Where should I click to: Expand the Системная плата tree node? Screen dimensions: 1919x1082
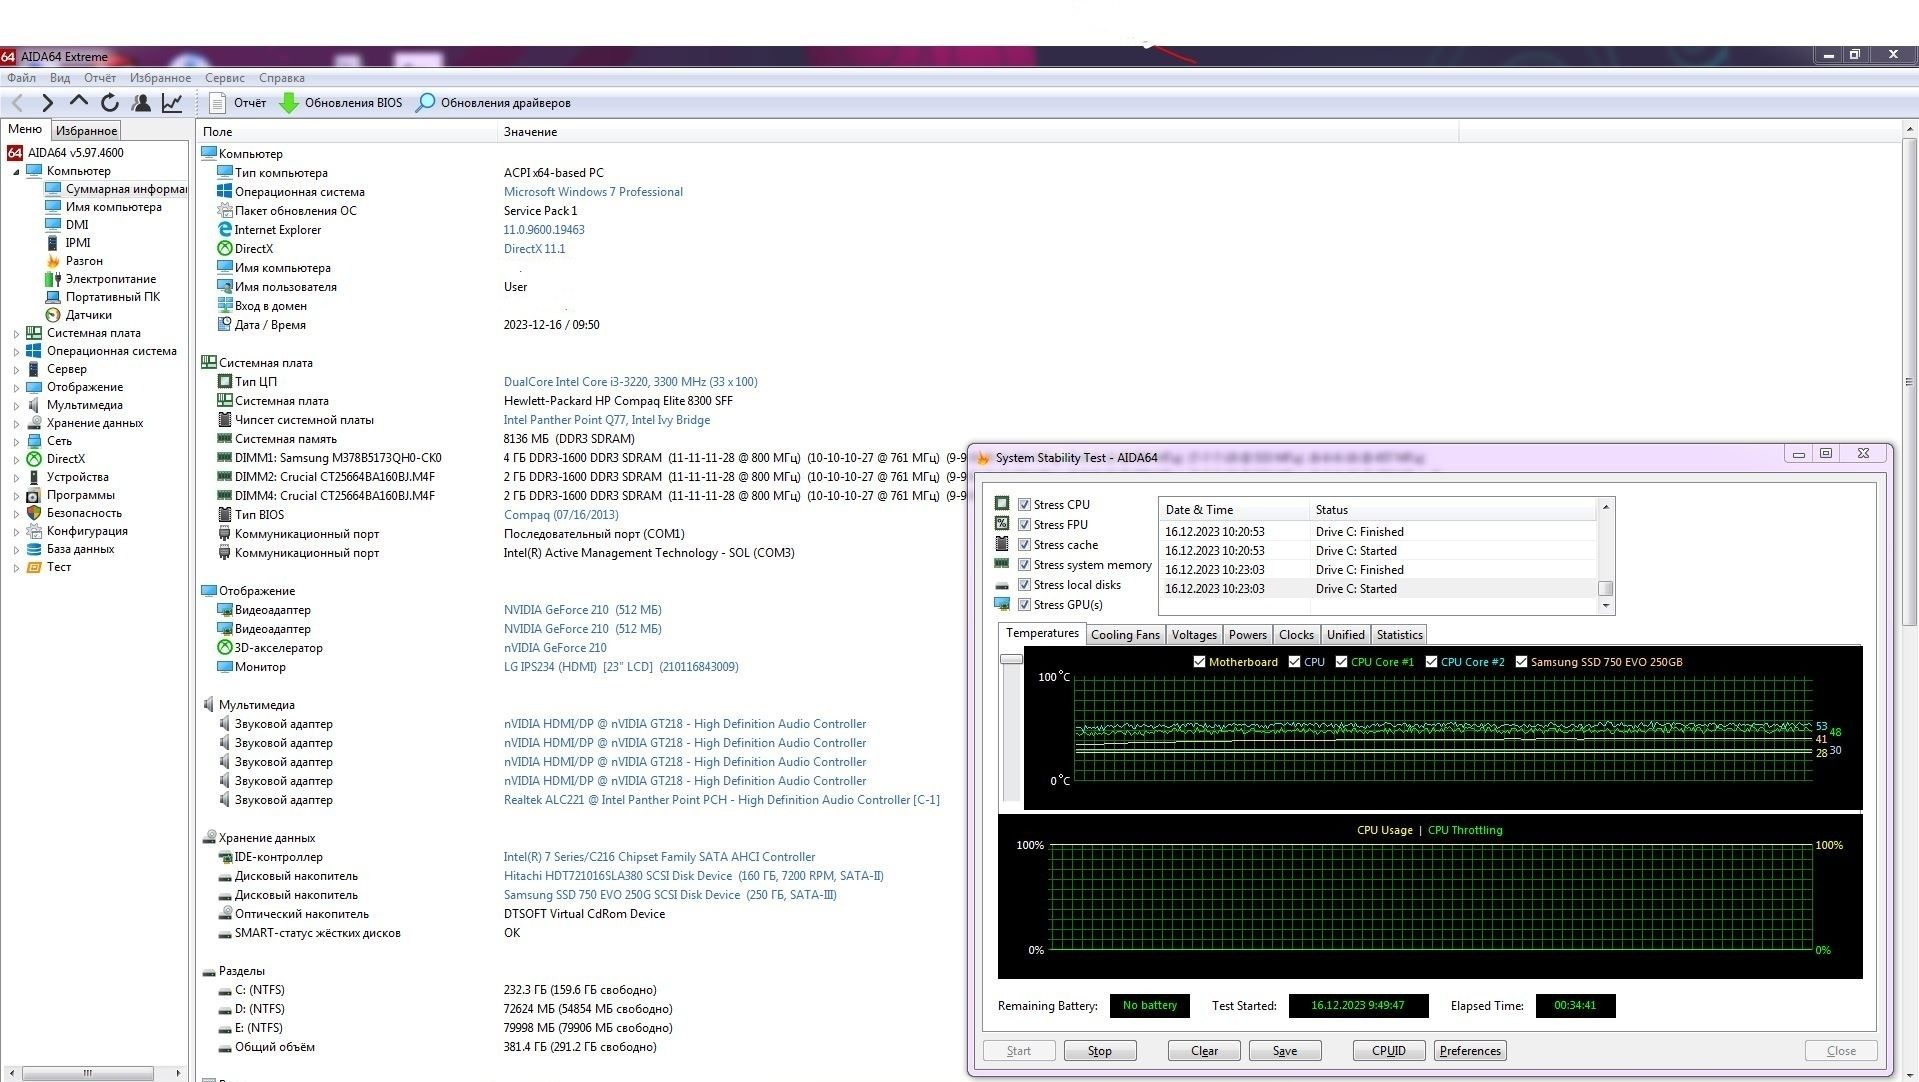(16, 334)
